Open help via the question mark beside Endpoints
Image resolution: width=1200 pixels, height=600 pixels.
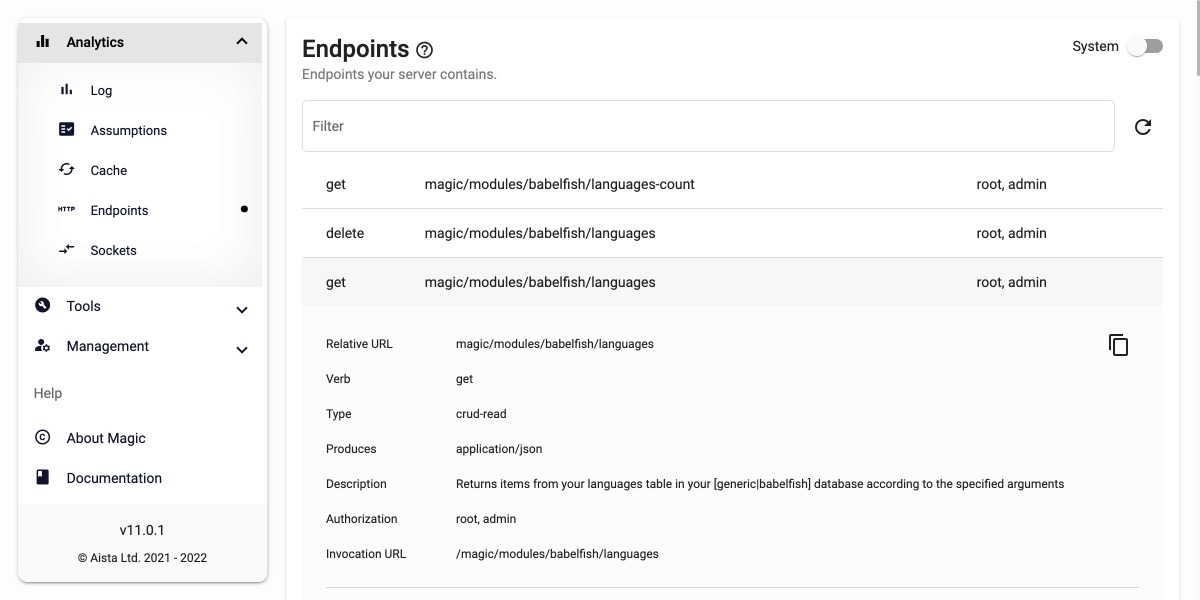pyautogui.click(x=425, y=50)
